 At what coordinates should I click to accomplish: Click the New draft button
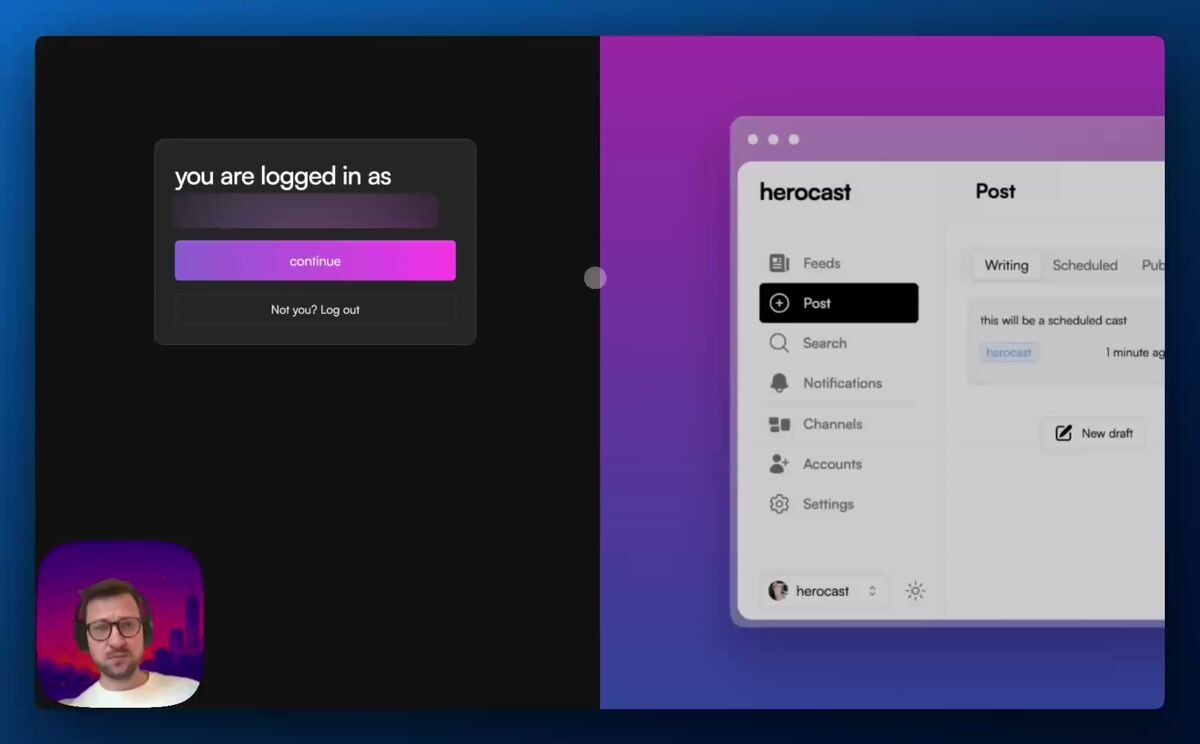(1094, 433)
